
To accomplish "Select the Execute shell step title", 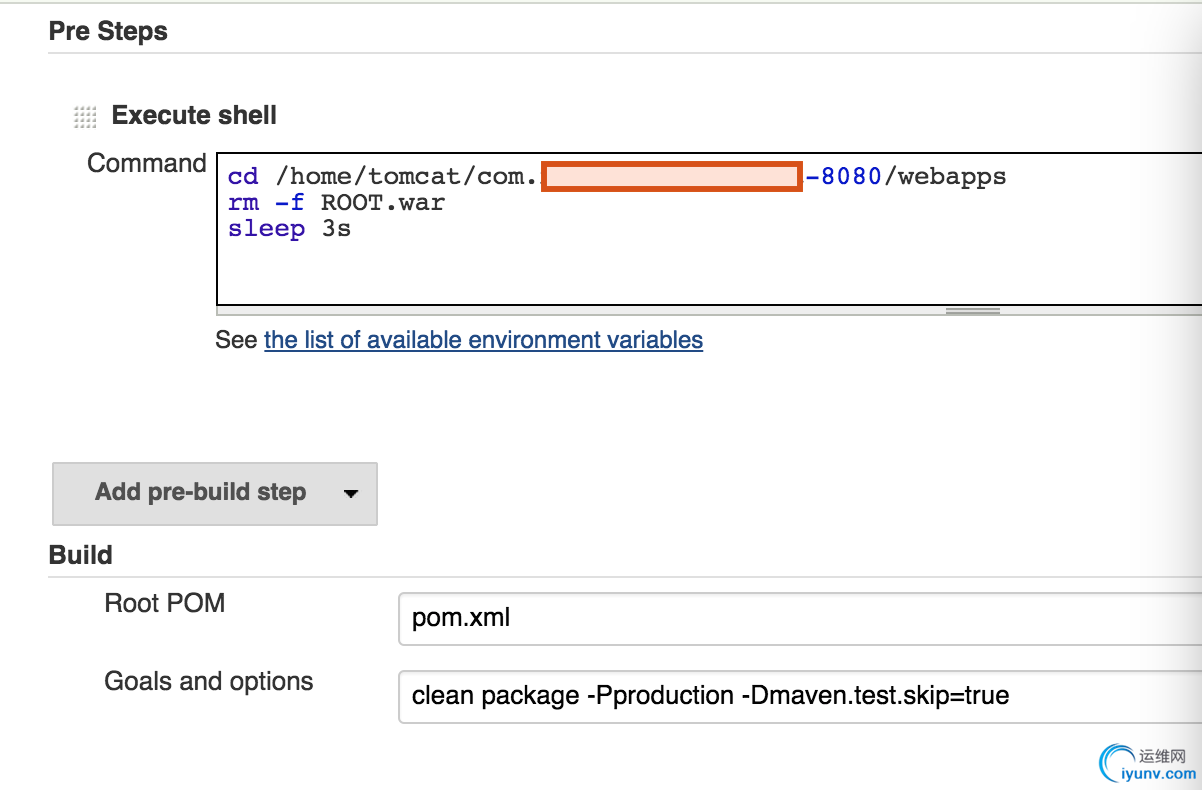I will [194, 116].
